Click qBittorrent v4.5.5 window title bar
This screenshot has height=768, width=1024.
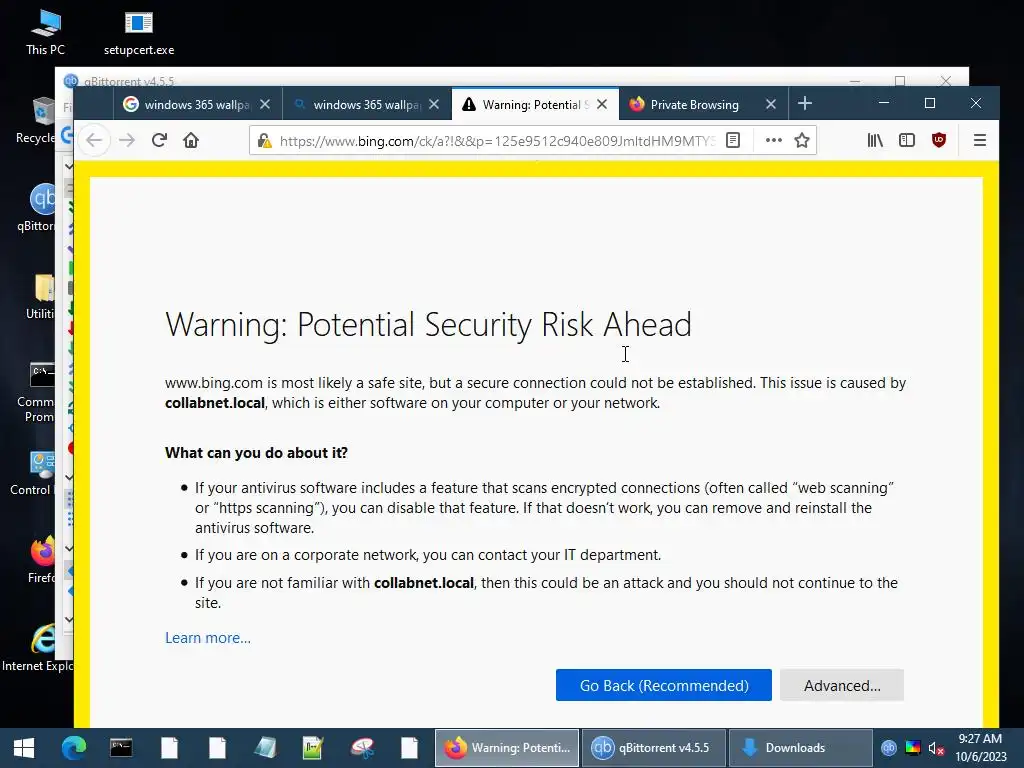(x=457, y=76)
